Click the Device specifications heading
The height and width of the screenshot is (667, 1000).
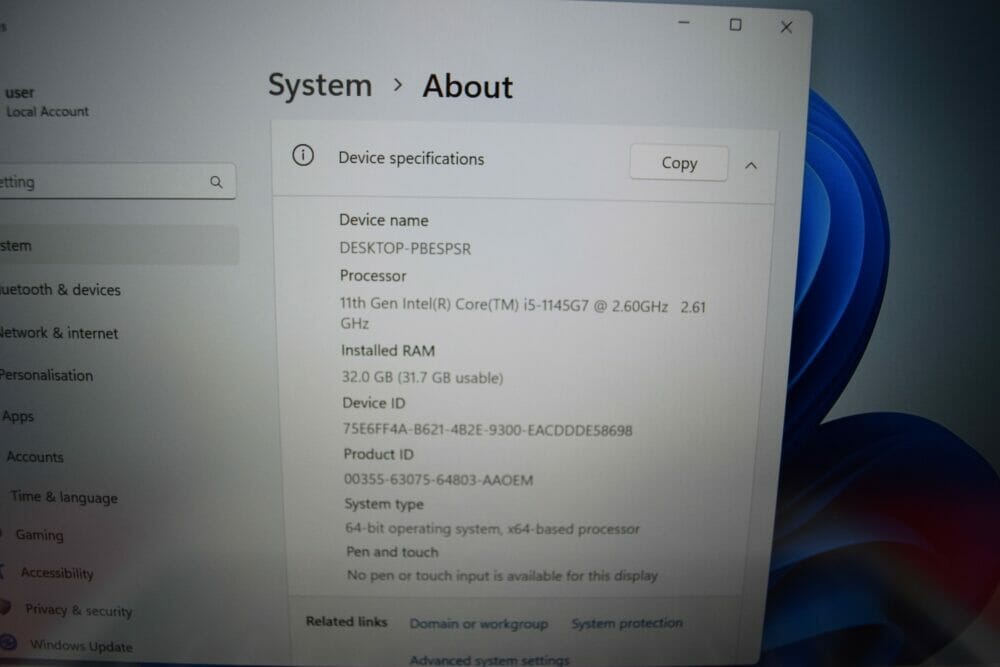point(411,159)
